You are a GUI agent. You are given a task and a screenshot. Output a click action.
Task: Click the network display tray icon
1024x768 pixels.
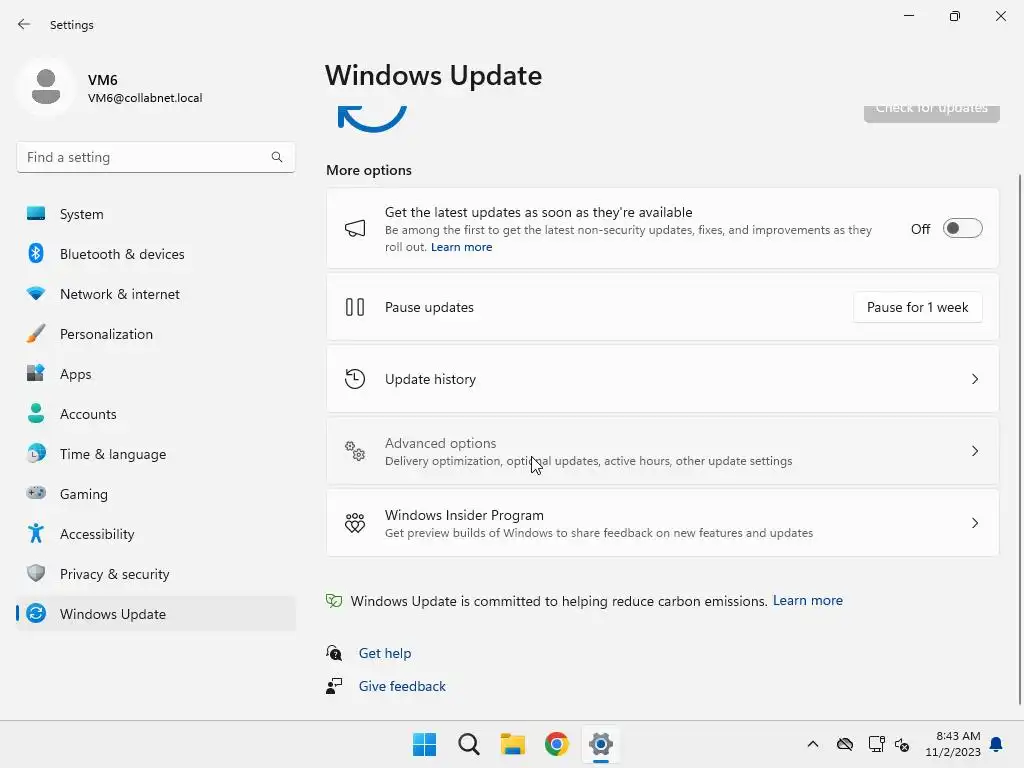[x=876, y=744]
